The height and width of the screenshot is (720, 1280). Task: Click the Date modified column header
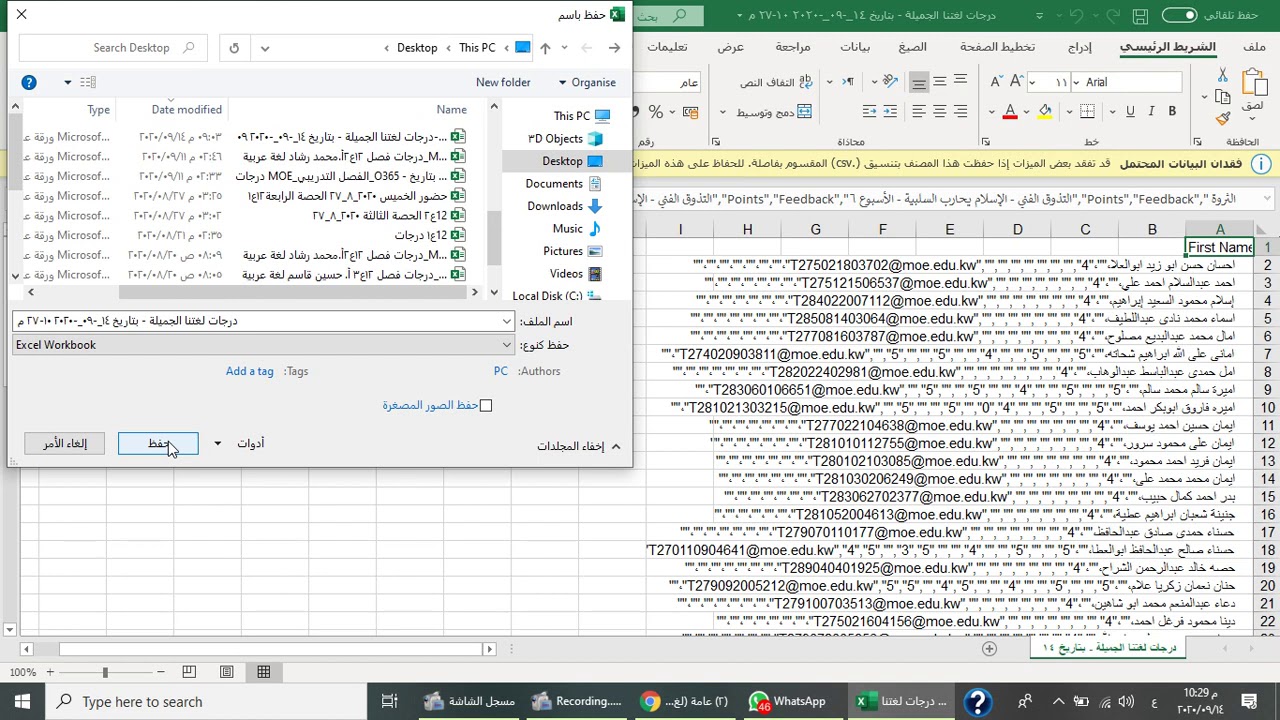pos(186,110)
